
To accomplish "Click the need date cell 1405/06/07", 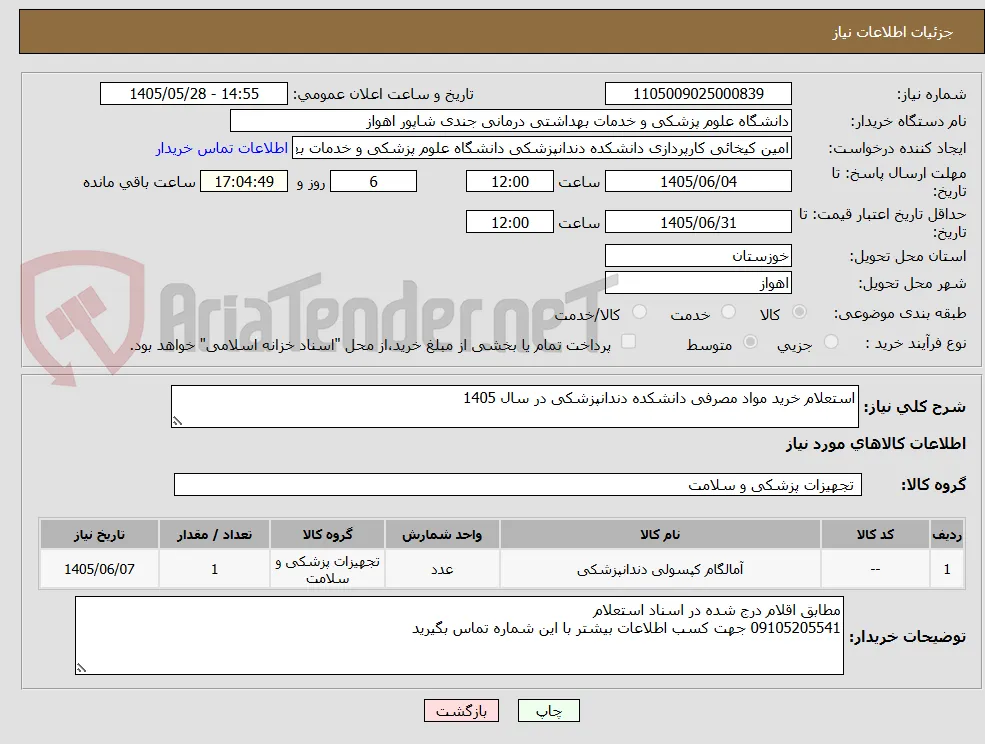I will (99, 569).
